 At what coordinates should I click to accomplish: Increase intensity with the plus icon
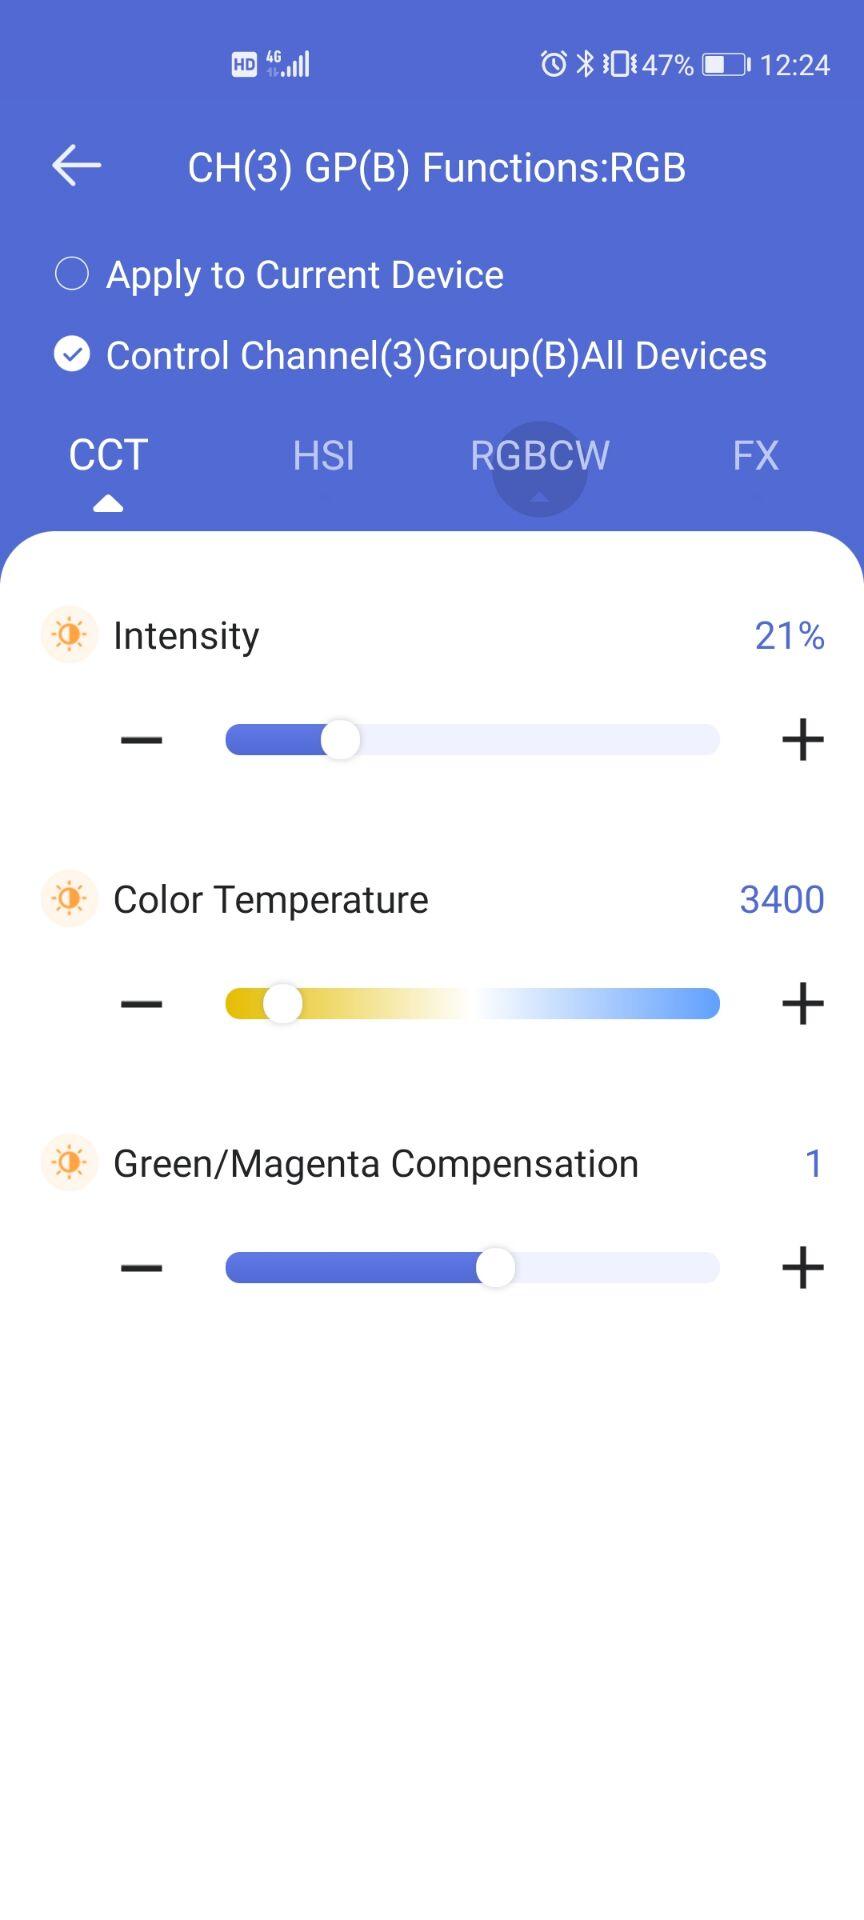(x=802, y=740)
